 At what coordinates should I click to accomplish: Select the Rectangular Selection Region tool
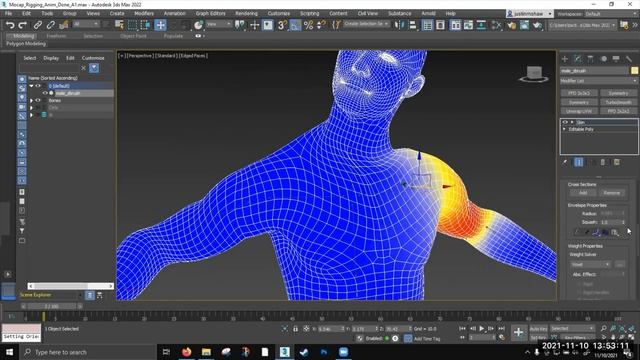pos(132,25)
